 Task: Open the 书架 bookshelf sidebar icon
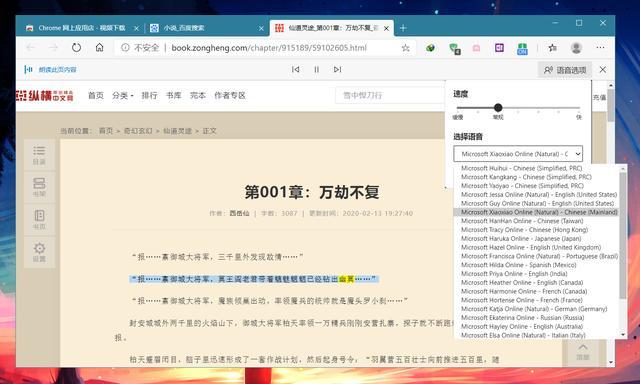pyautogui.click(x=39, y=187)
